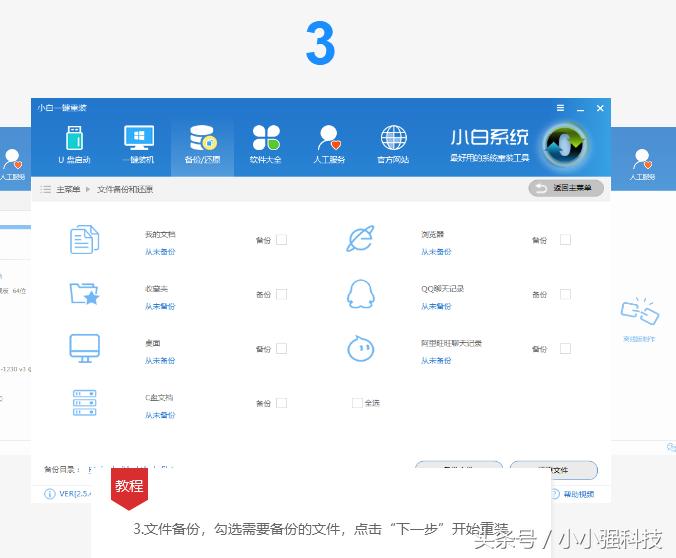Click the 我的文档 label
Viewport: 676px width, 558px height.
coord(160,234)
